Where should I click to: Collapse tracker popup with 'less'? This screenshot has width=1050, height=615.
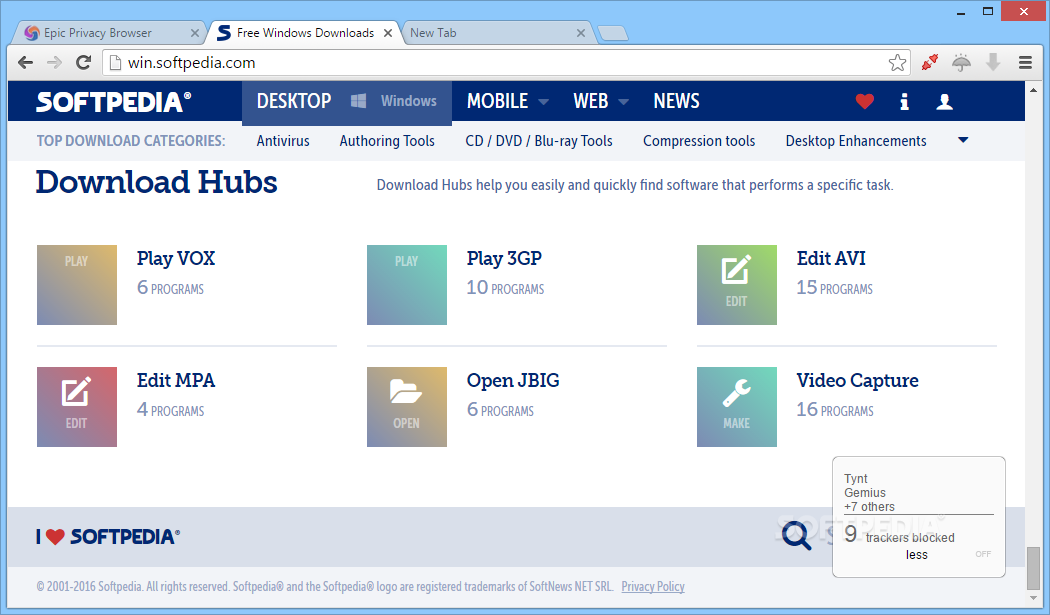(917, 555)
